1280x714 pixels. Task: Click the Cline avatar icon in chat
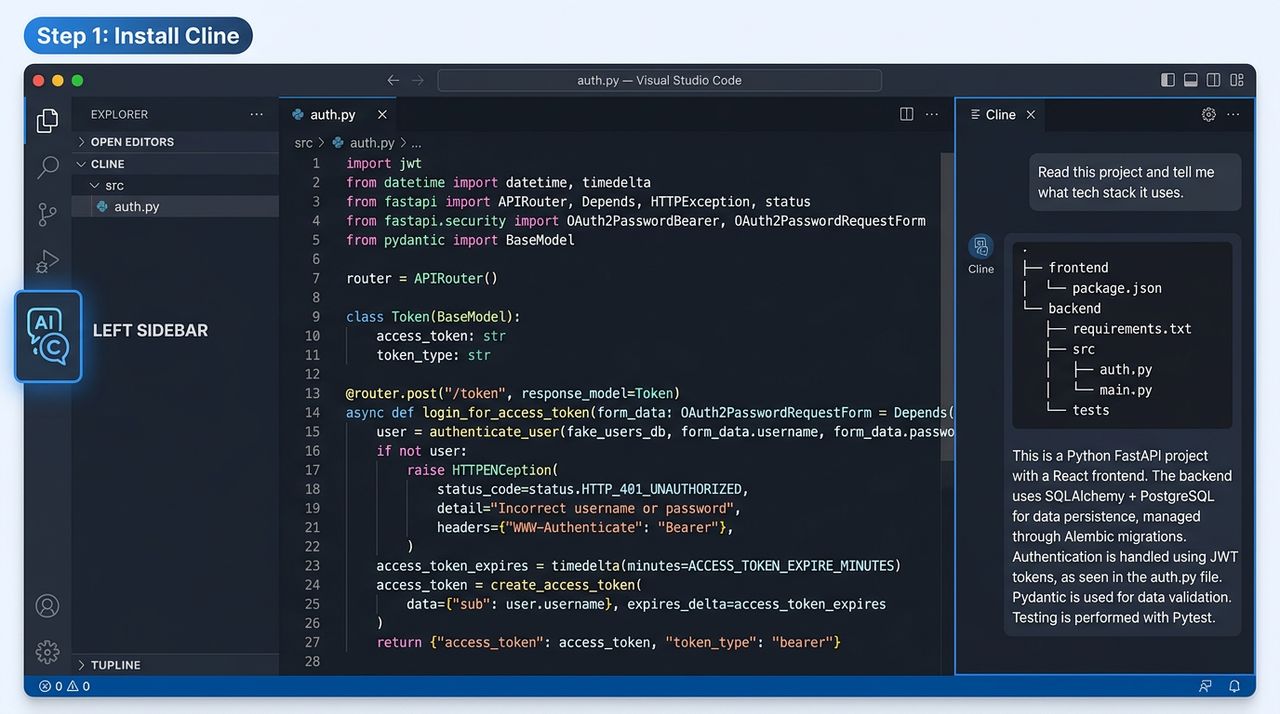(x=981, y=246)
